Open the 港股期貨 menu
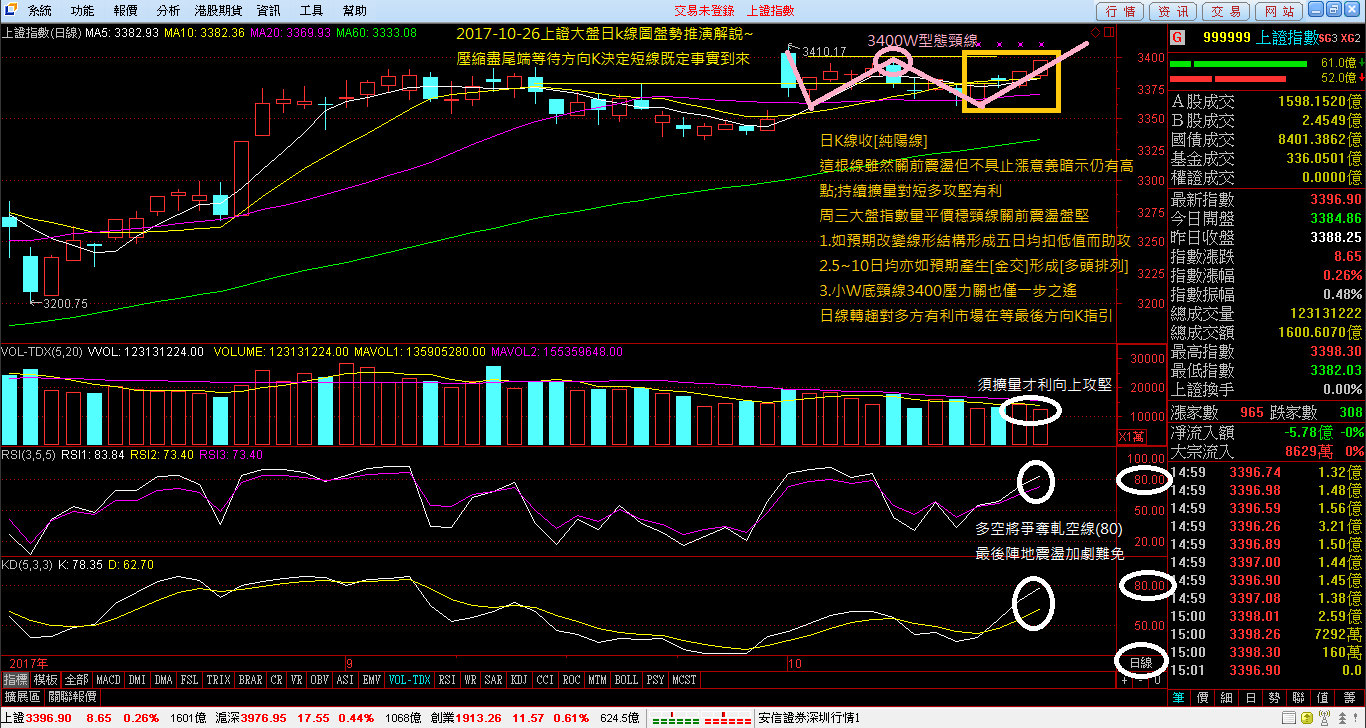This screenshot has height=728, width=1366. 219,11
